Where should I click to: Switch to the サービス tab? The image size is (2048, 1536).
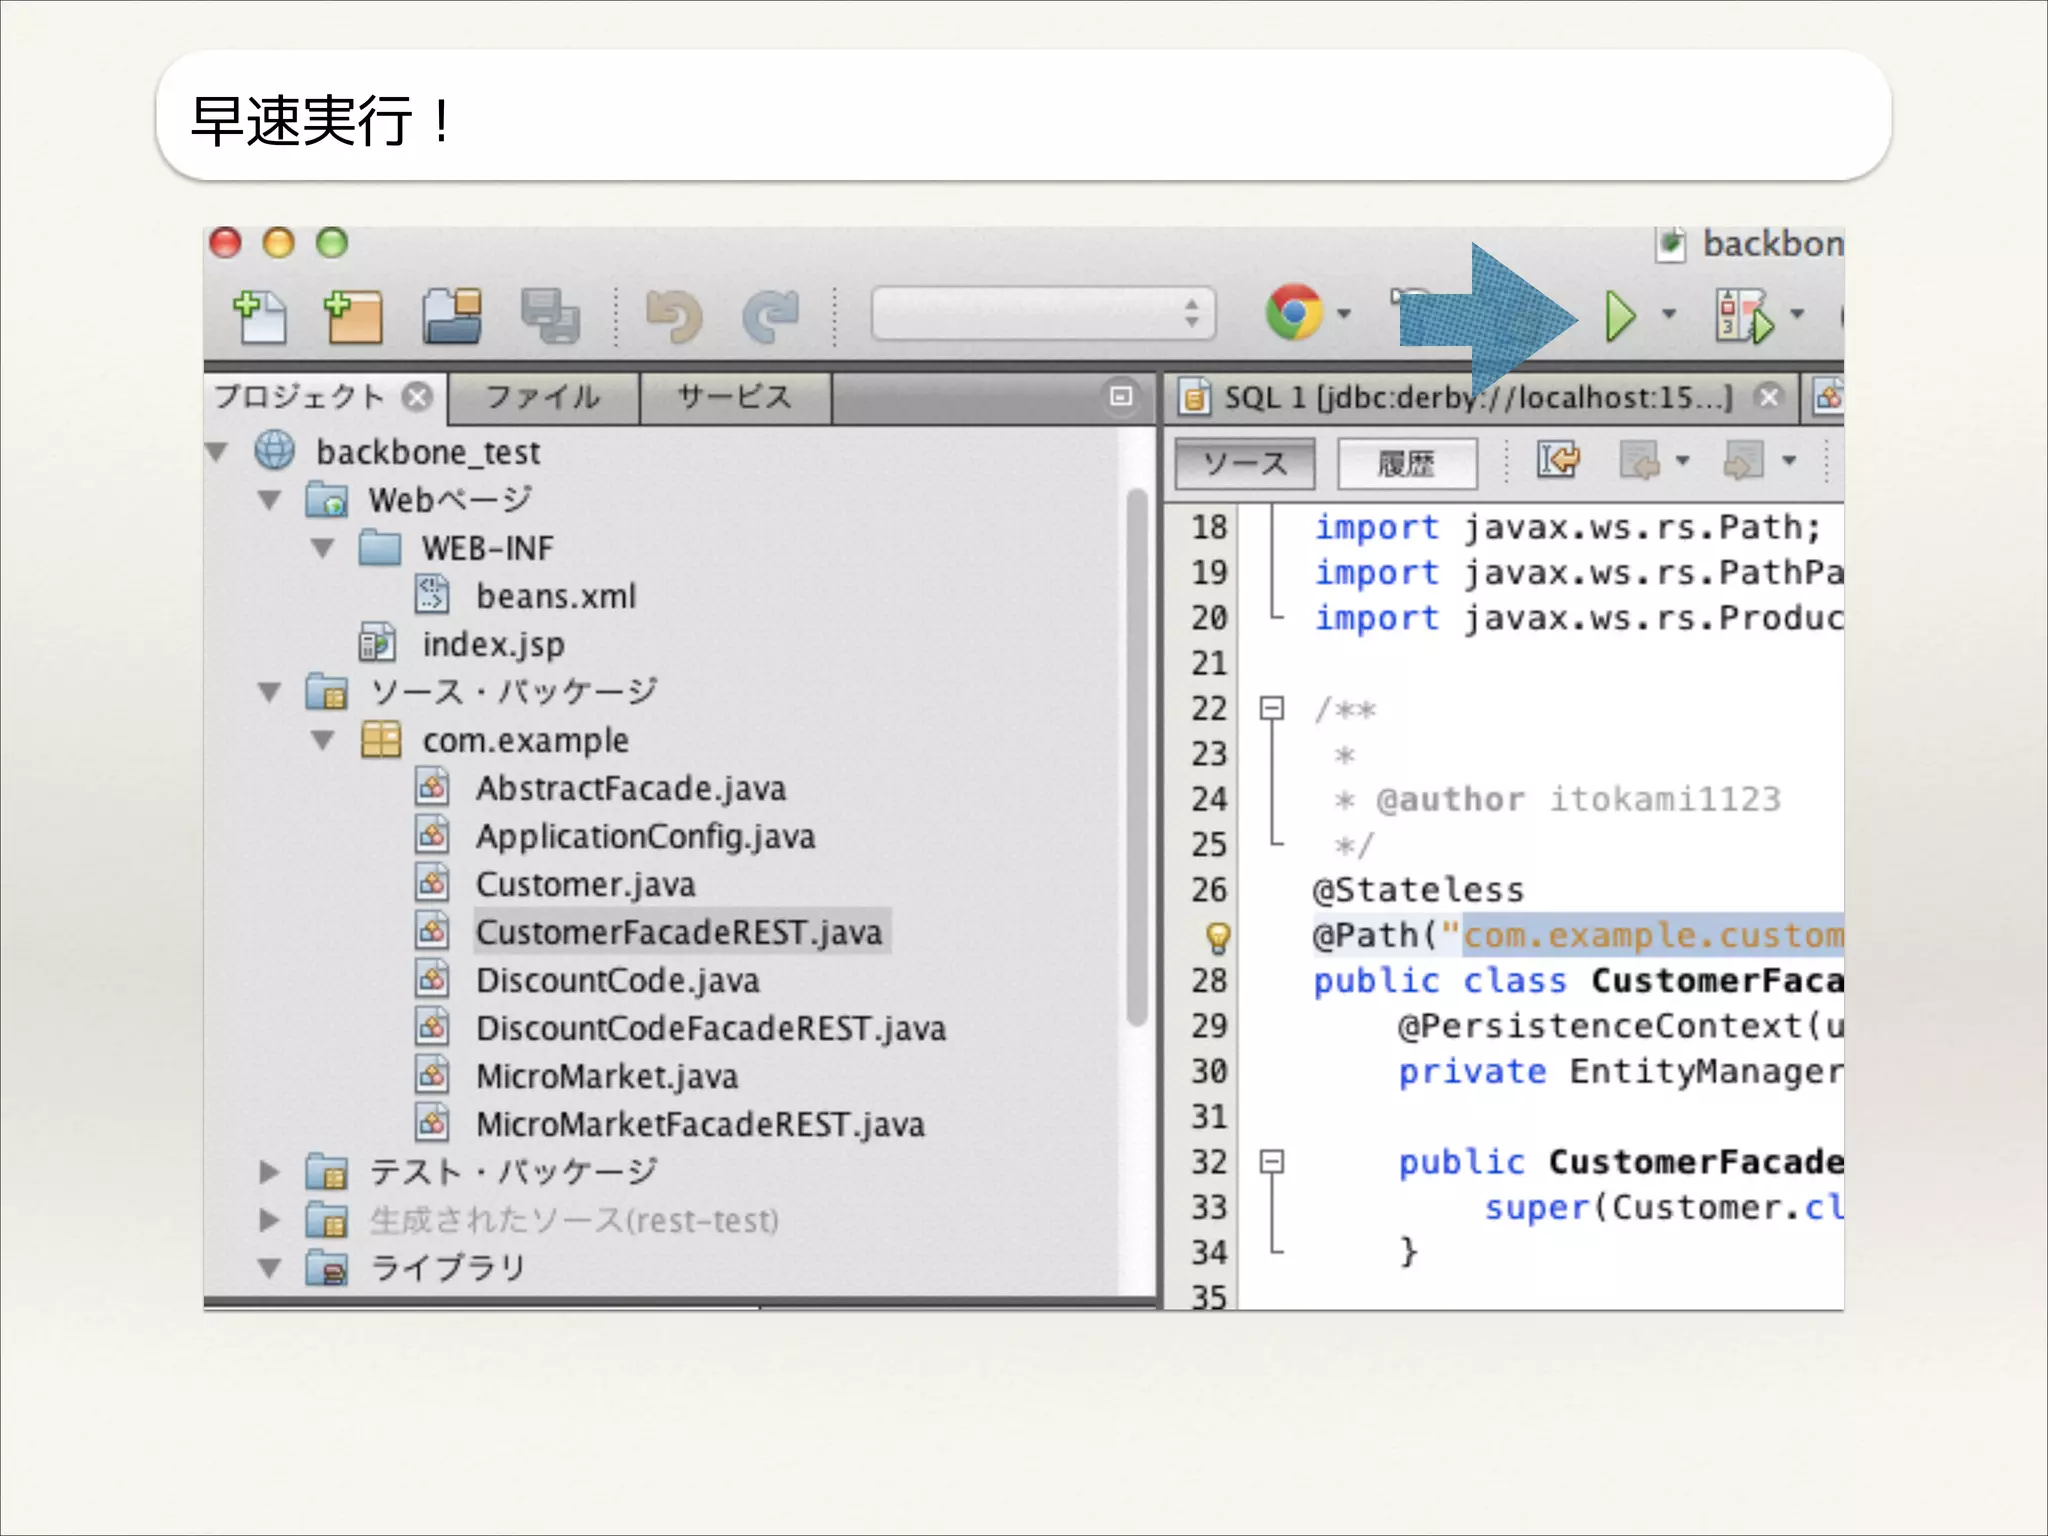(735, 398)
